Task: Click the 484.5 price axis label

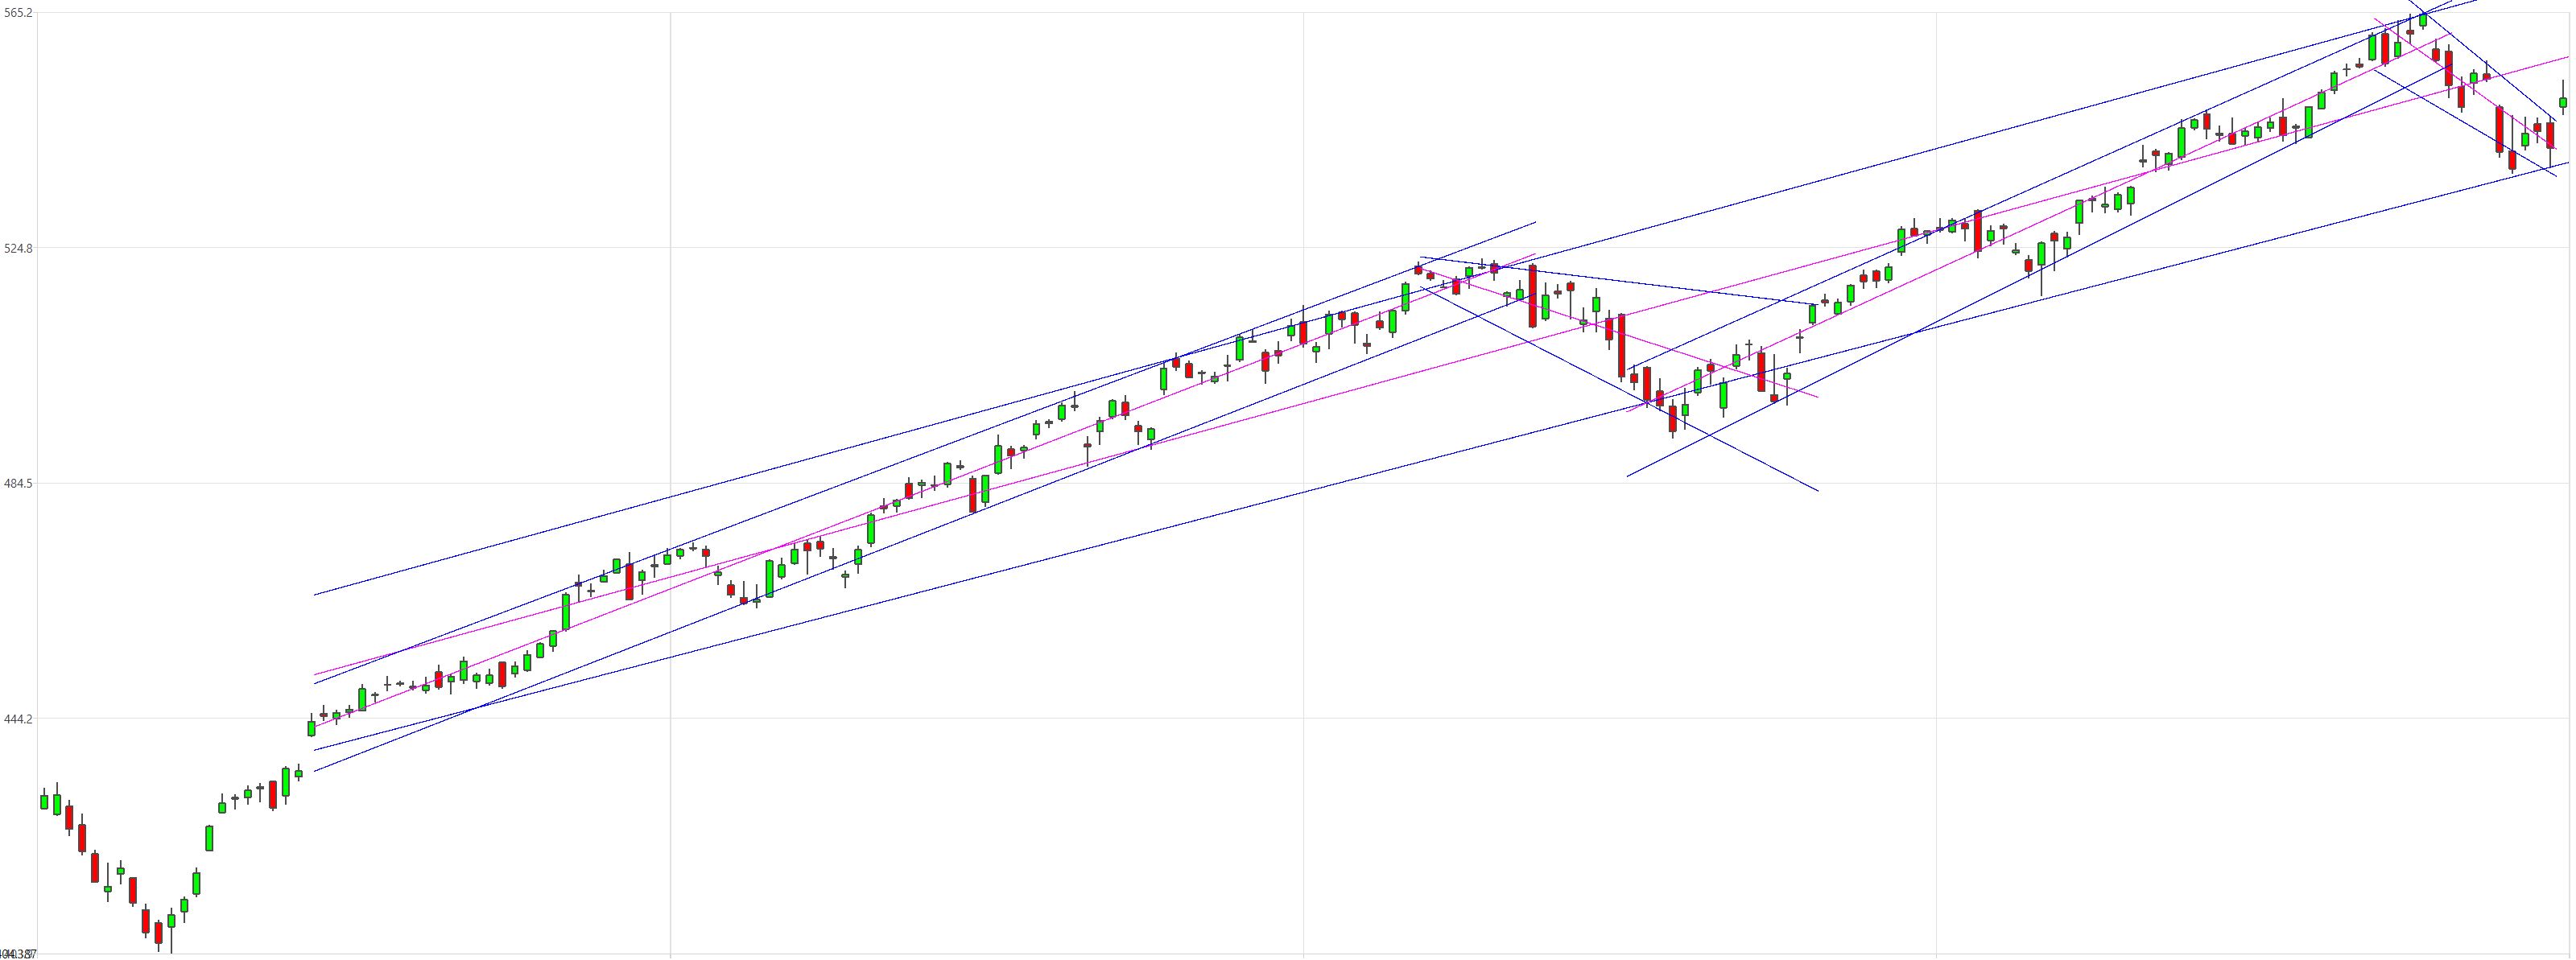Action: 18,484
